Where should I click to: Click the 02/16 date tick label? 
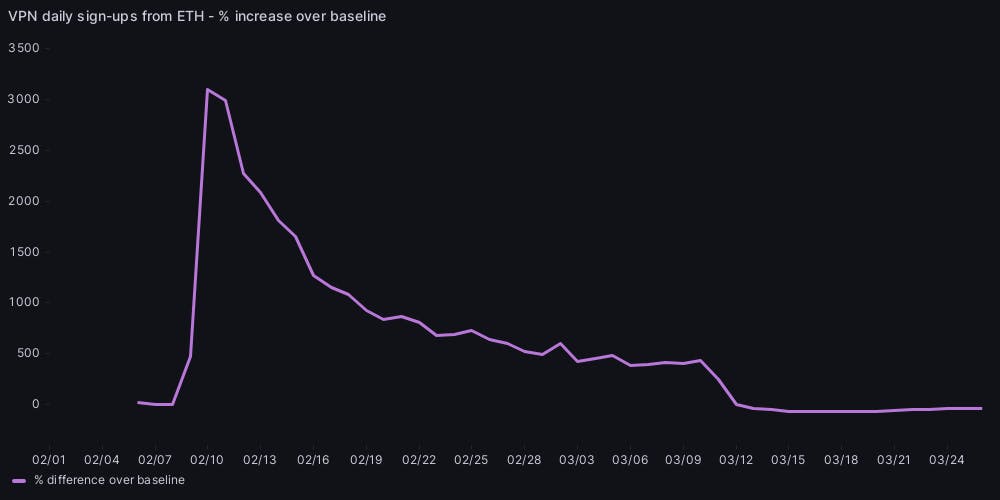coord(313,460)
